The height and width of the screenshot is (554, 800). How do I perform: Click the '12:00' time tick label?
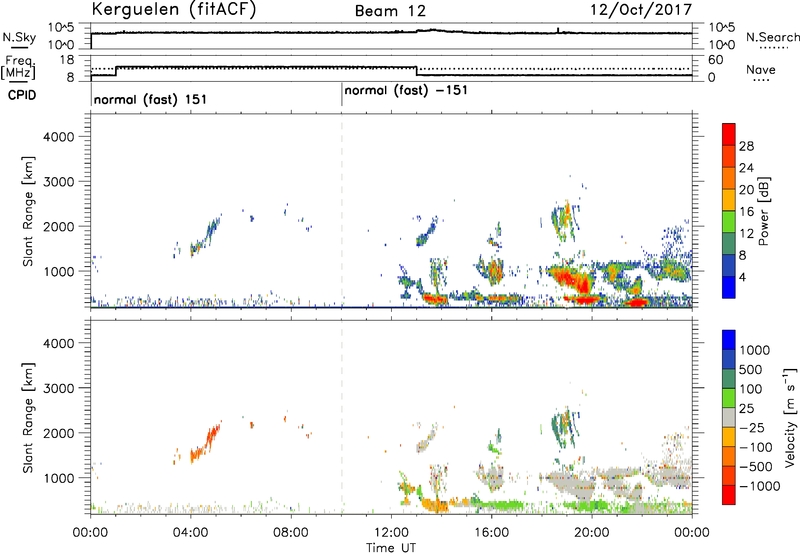391,533
